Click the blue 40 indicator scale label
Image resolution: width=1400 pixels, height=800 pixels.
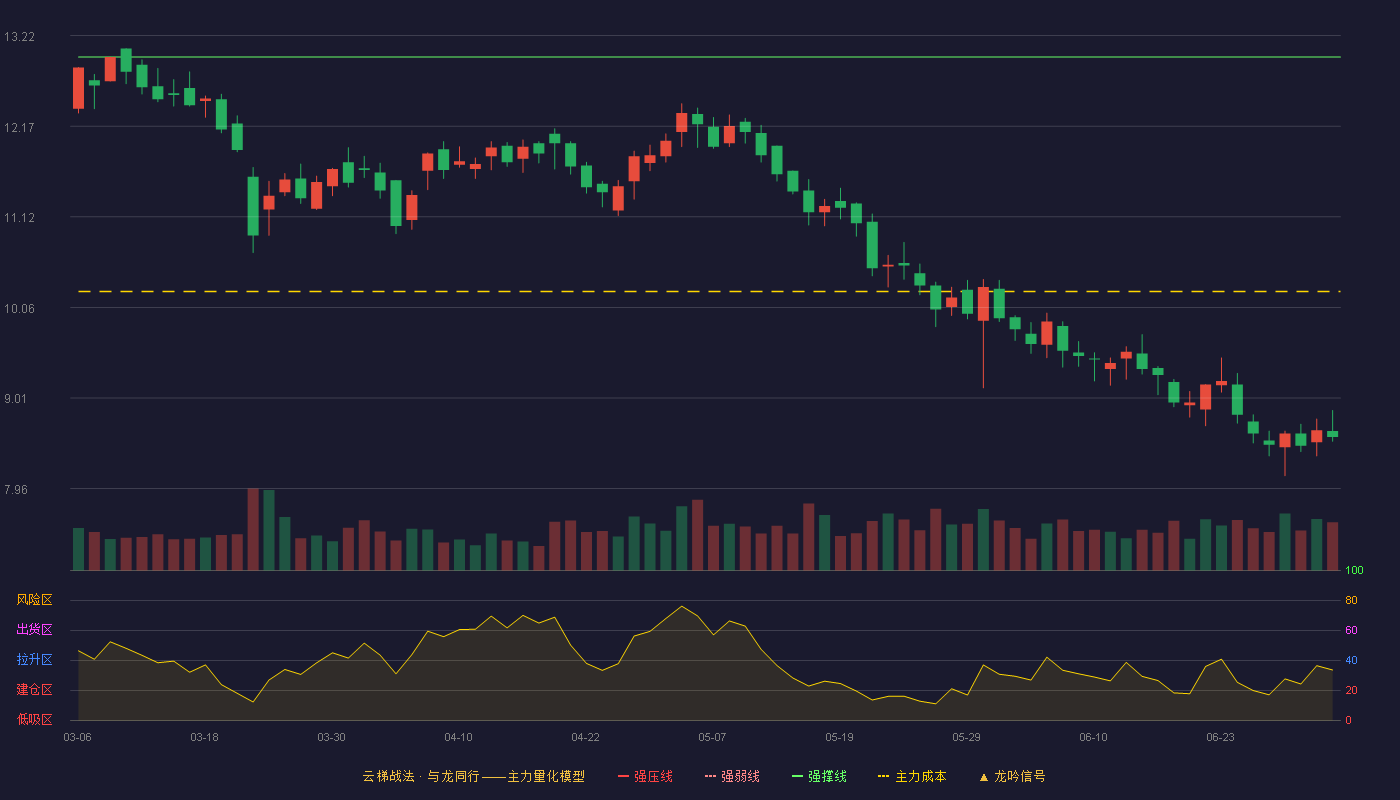(x=1351, y=660)
